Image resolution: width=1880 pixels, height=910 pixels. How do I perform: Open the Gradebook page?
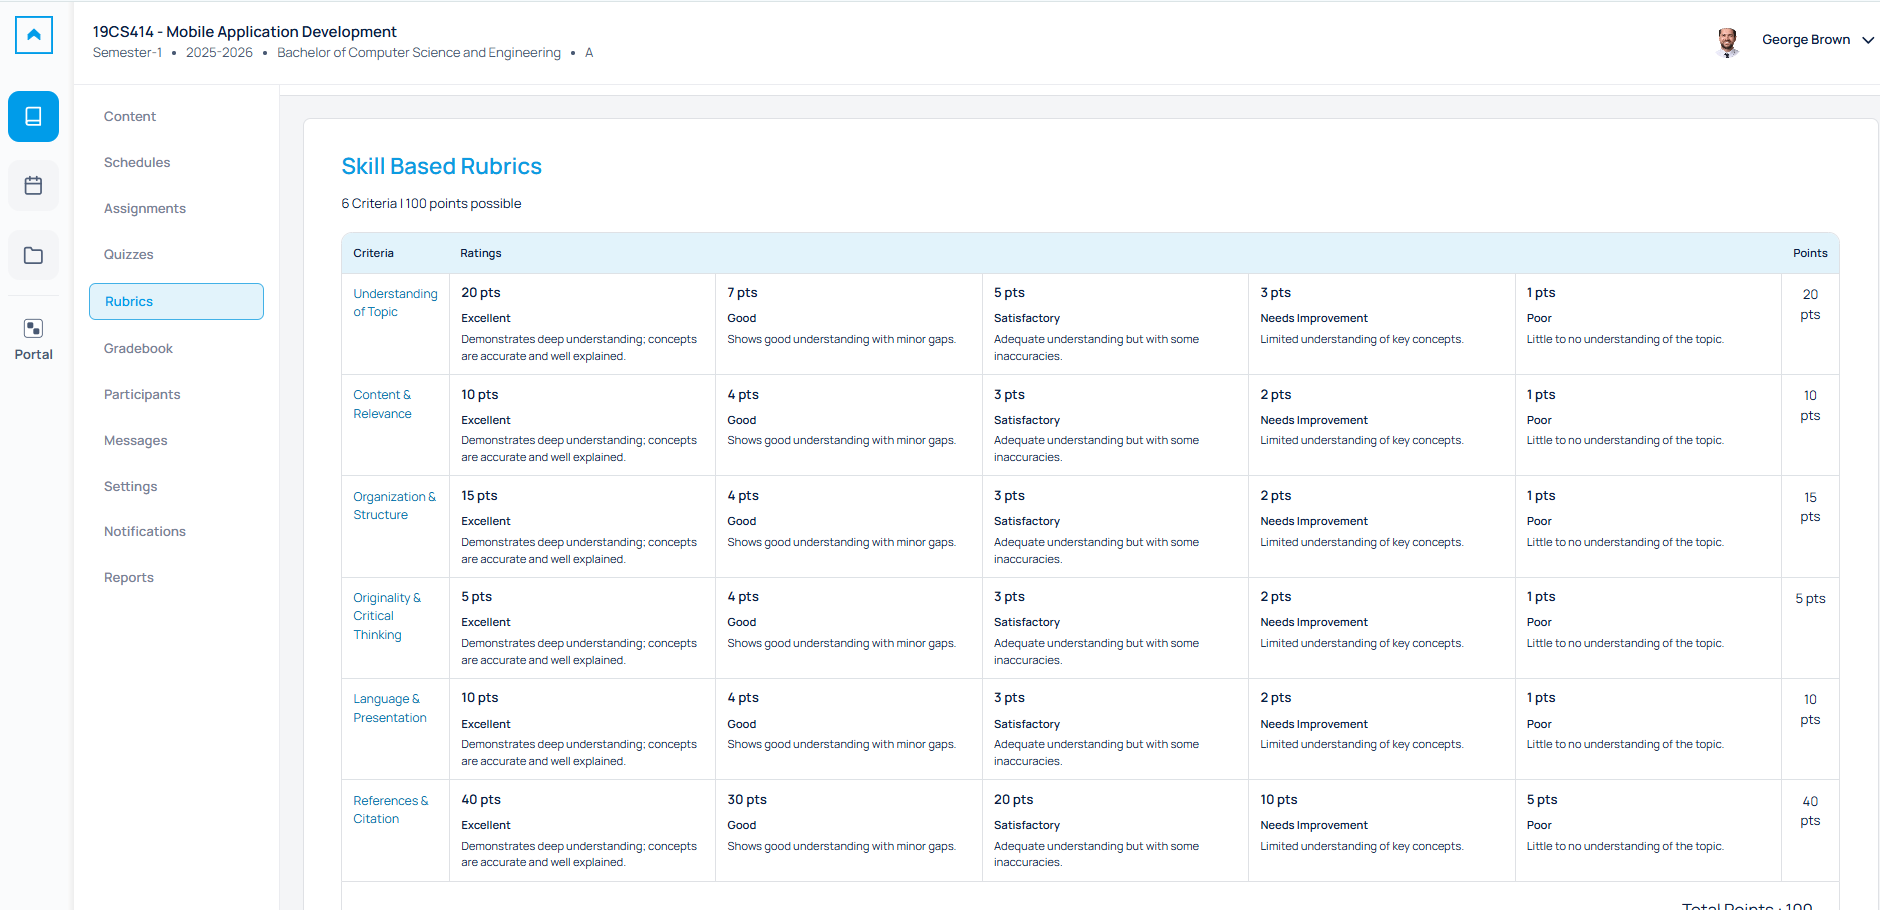click(138, 349)
